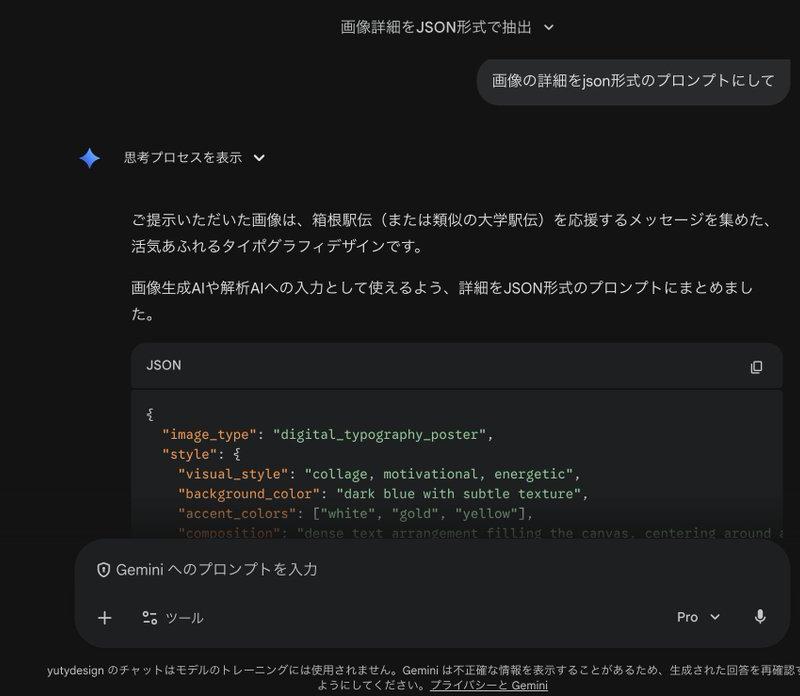Open the ツール menu label
Image resolution: width=800 pixels, height=696 pixels.
click(185, 618)
